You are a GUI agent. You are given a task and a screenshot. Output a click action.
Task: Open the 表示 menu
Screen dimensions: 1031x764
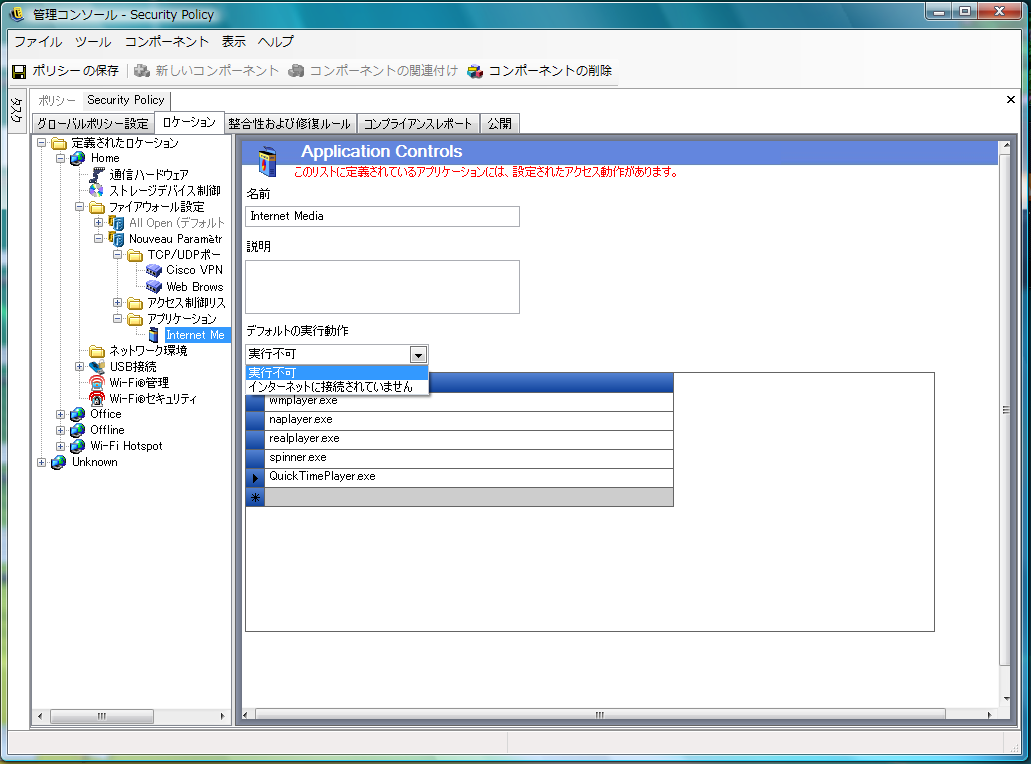point(233,41)
